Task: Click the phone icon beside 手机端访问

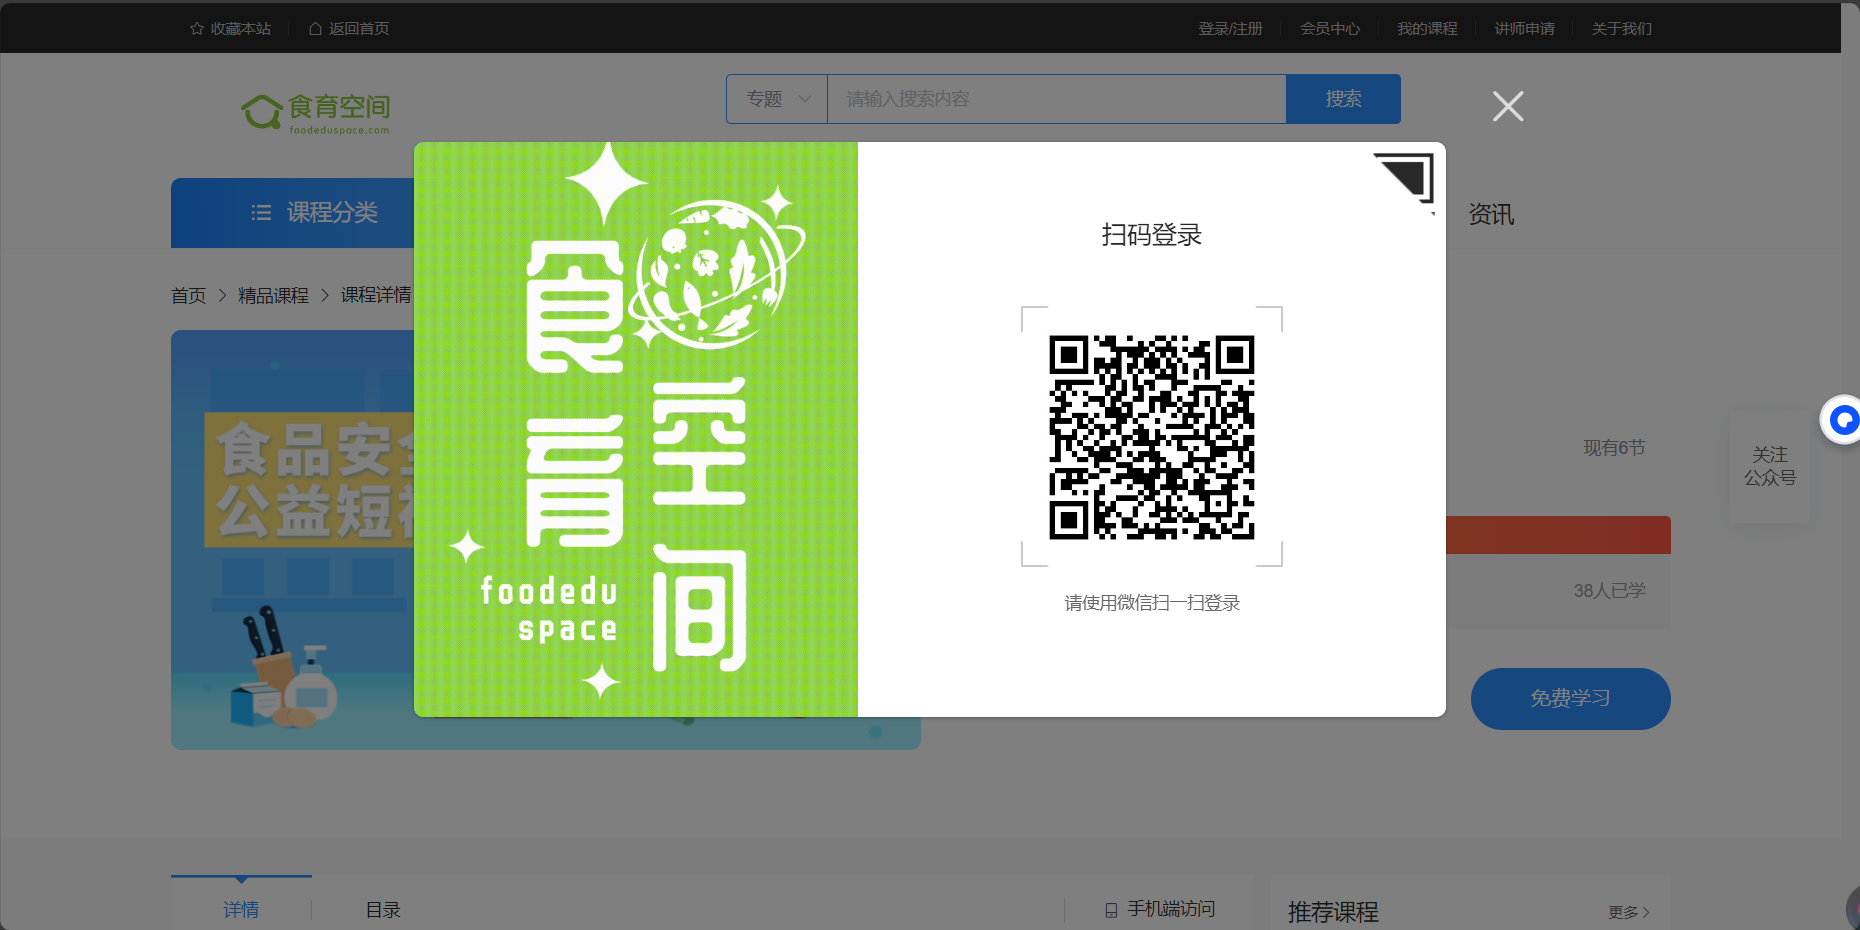Action: tap(1111, 910)
